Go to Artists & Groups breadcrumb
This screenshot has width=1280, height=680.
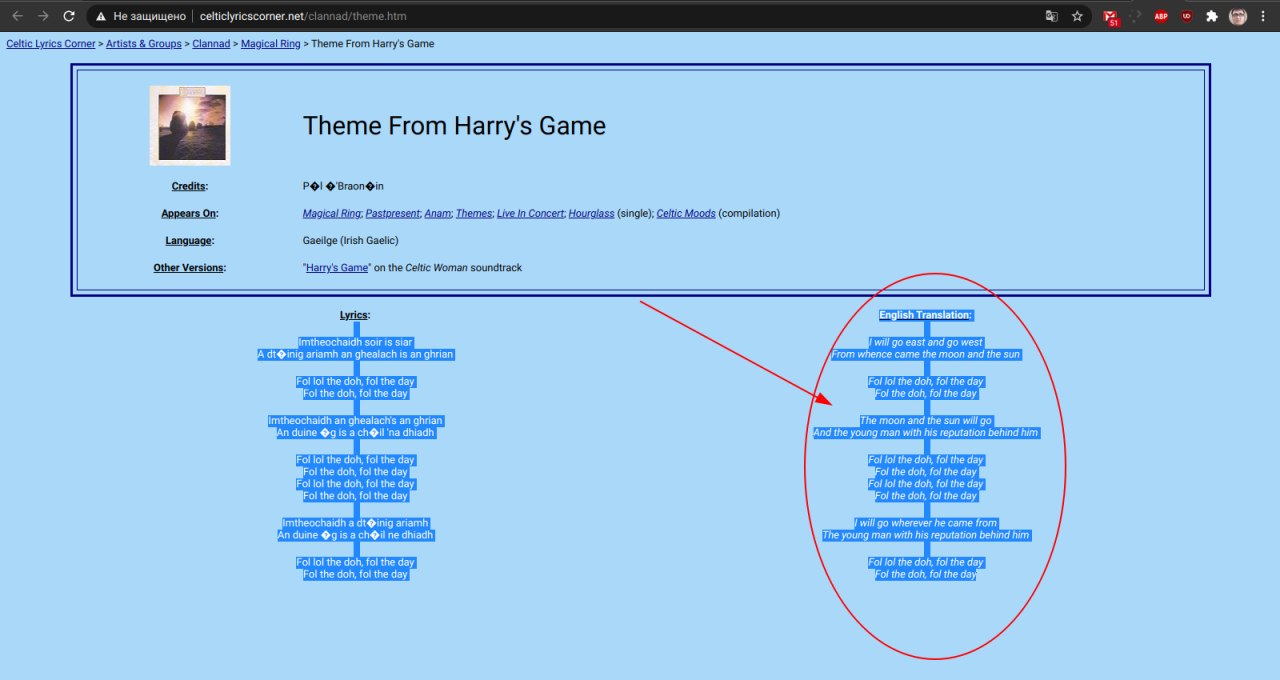point(145,44)
